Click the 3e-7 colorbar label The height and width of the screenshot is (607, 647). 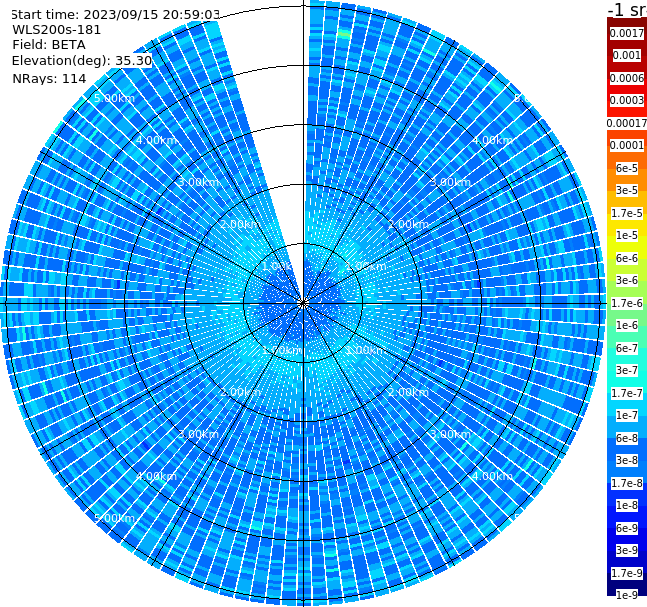click(627, 370)
